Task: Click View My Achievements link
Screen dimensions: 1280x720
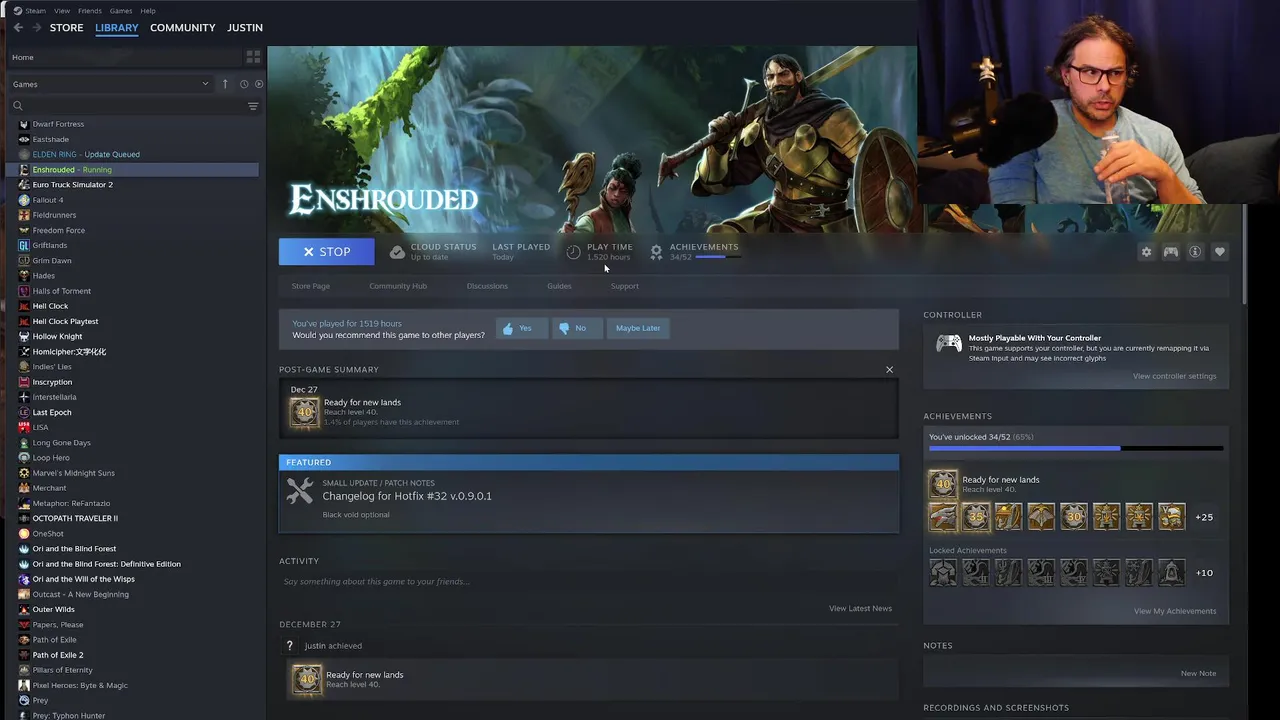Action: pos(1175,611)
